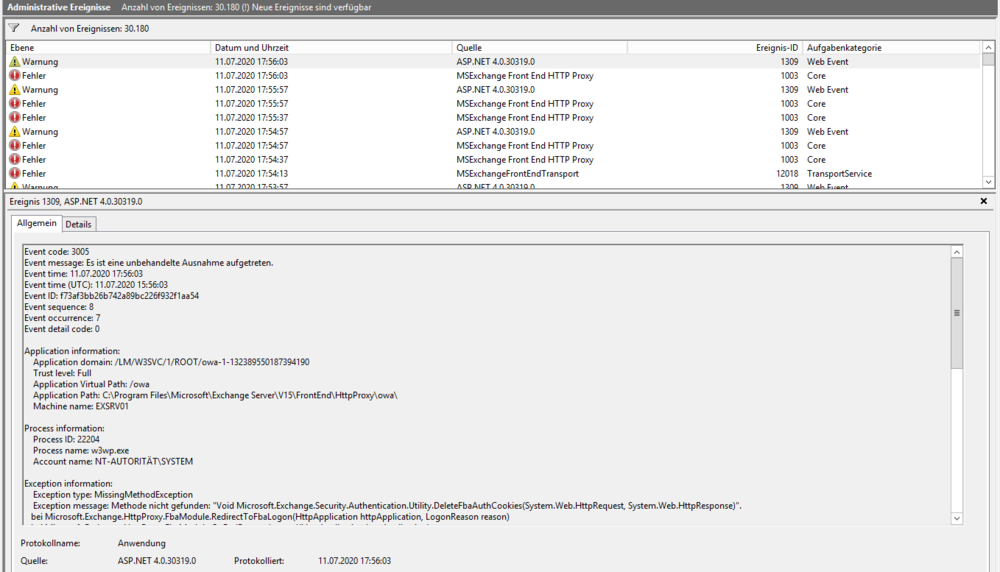This screenshot has height=572, width=1000.
Task: Click the warning icon in the 17:56:03 row
Action: coord(14,62)
